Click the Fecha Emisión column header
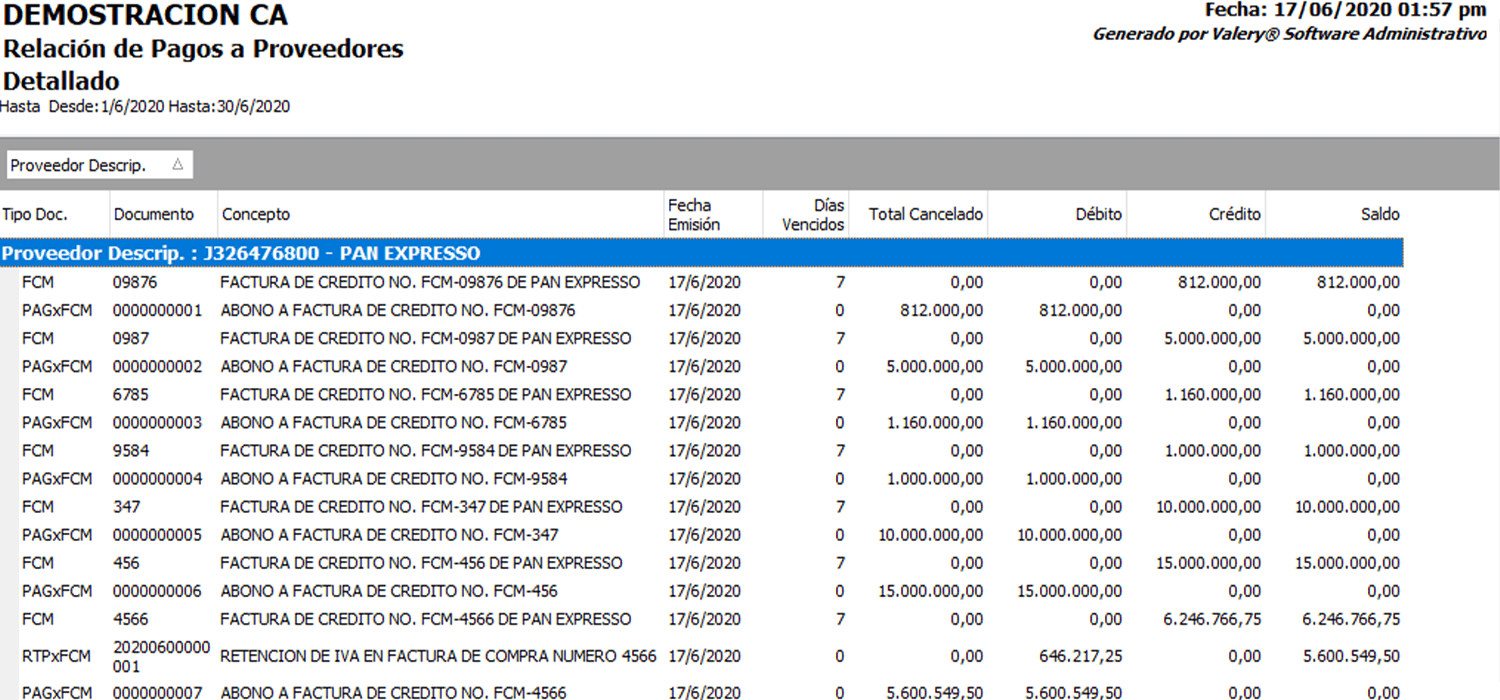Image resolution: width=1500 pixels, height=700 pixels. [690, 214]
